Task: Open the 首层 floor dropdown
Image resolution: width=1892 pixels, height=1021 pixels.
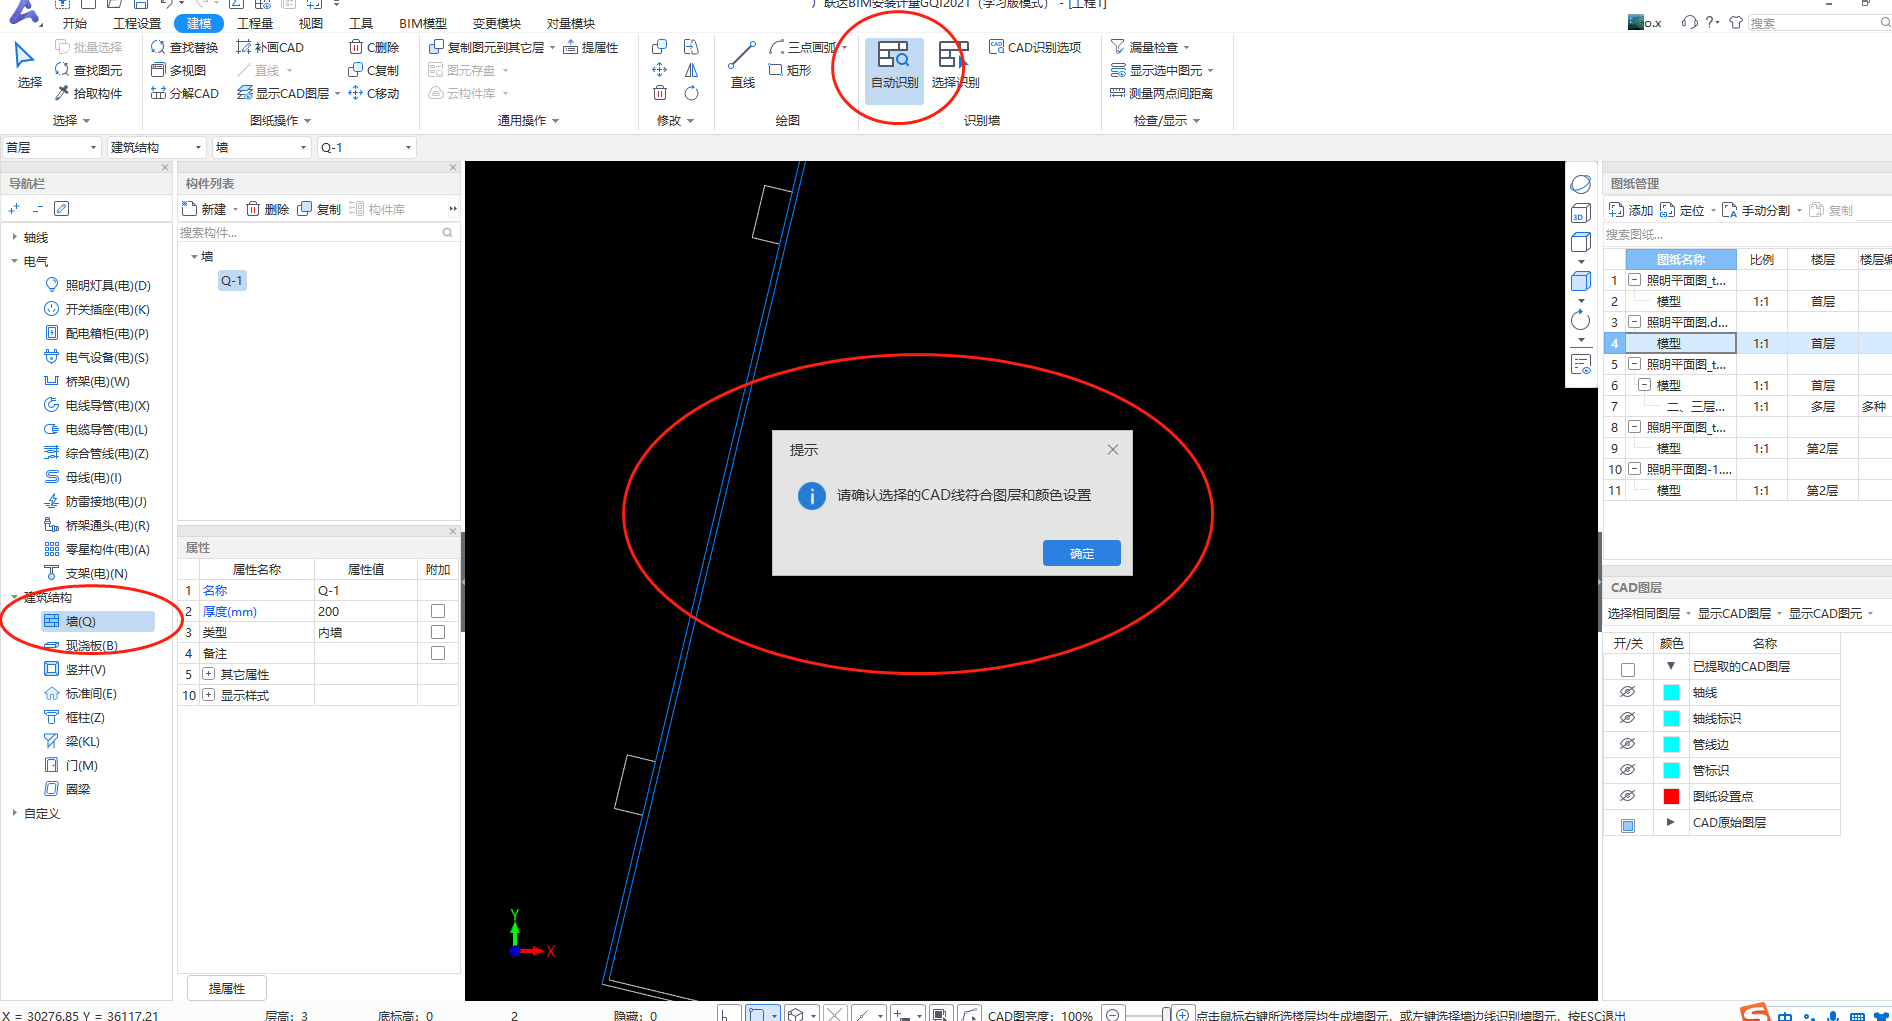Action: pos(51,147)
